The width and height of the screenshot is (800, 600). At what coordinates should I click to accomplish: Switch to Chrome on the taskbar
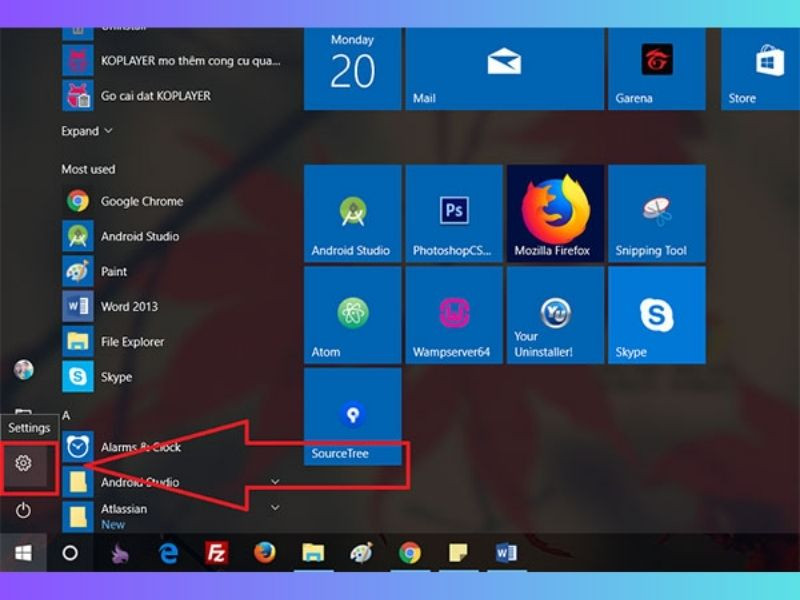(410, 553)
